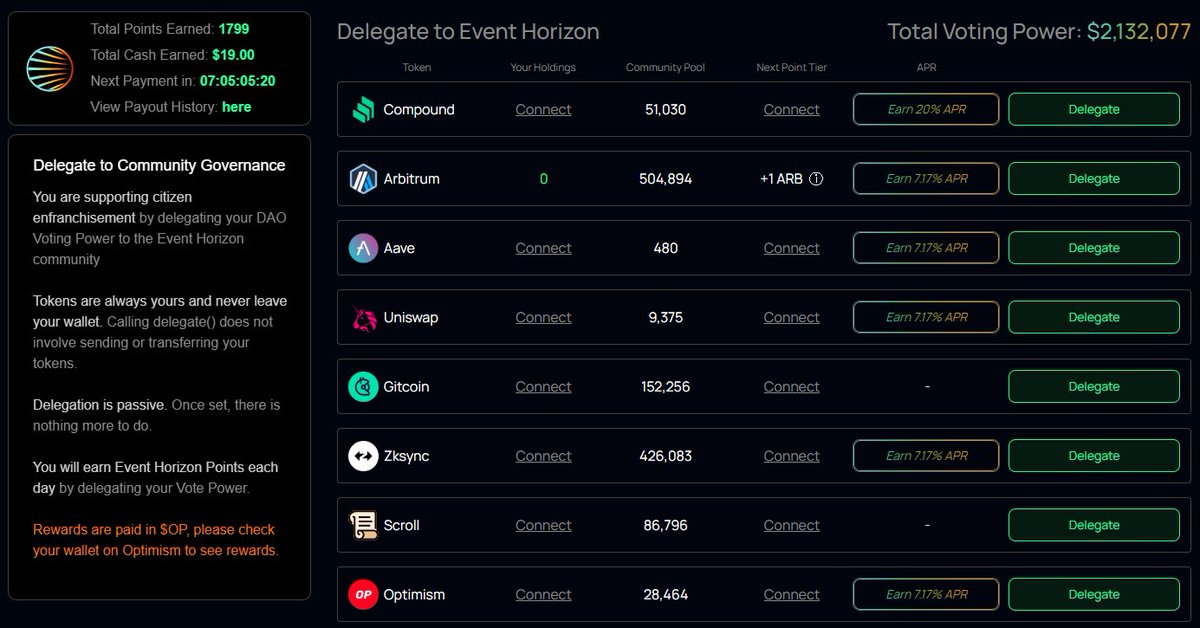Delegate Compound tokens
1200x628 pixels.
pyautogui.click(x=1094, y=109)
